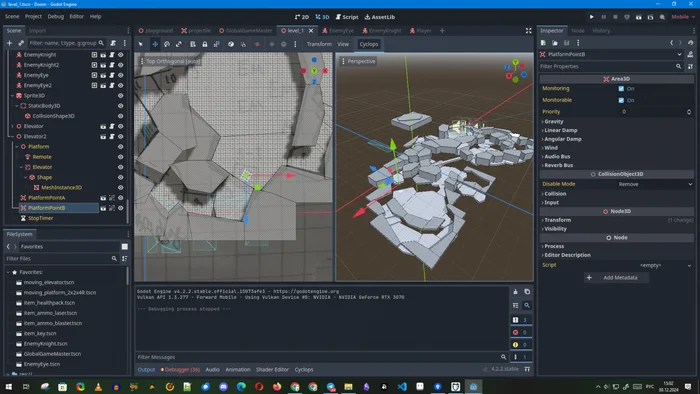The width and height of the screenshot is (700, 394).
Task: Open Cyclops toolbar button
Action: point(369,44)
